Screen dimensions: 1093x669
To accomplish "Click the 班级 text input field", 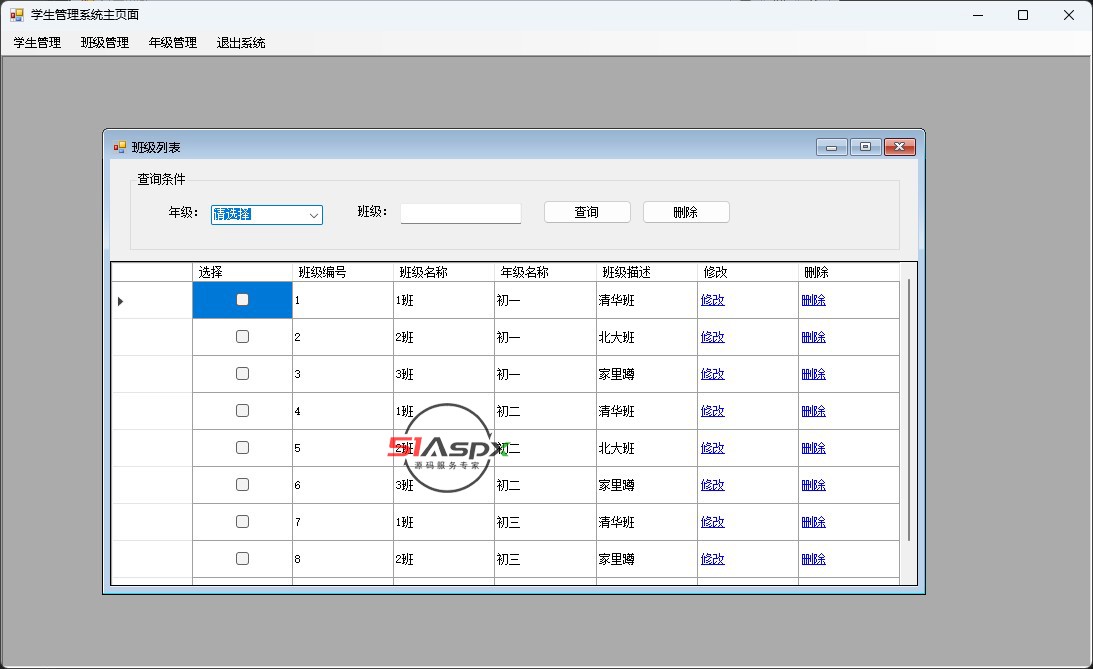I will [x=460, y=213].
